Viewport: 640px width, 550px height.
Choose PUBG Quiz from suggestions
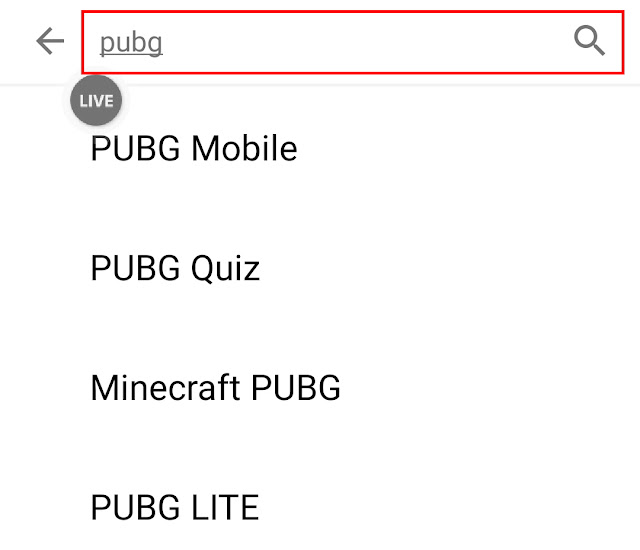pyautogui.click(x=175, y=268)
